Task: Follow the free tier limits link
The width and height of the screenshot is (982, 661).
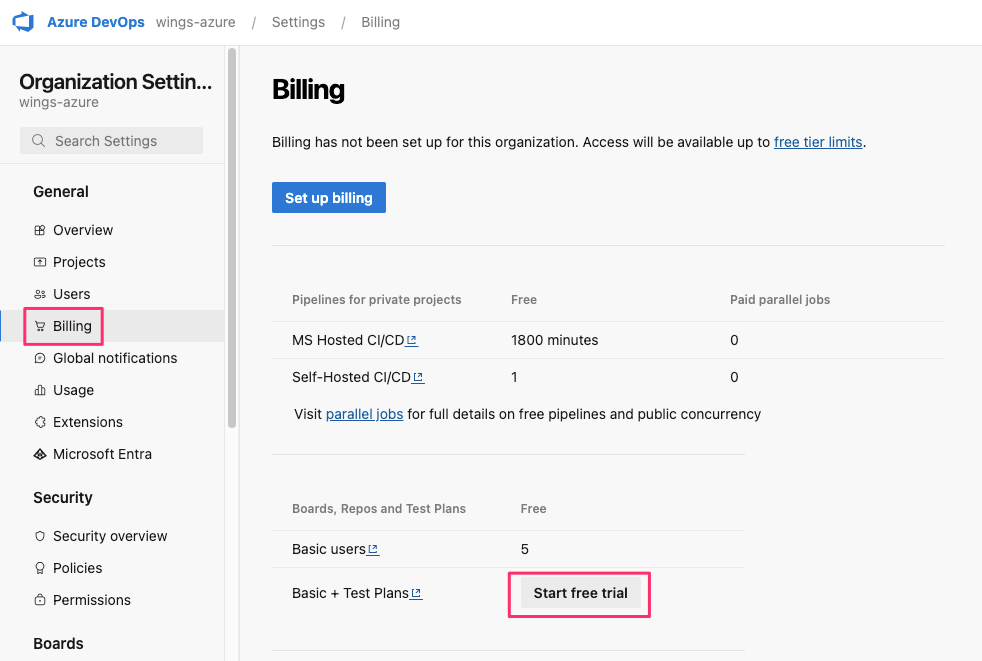Action: (817, 142)
